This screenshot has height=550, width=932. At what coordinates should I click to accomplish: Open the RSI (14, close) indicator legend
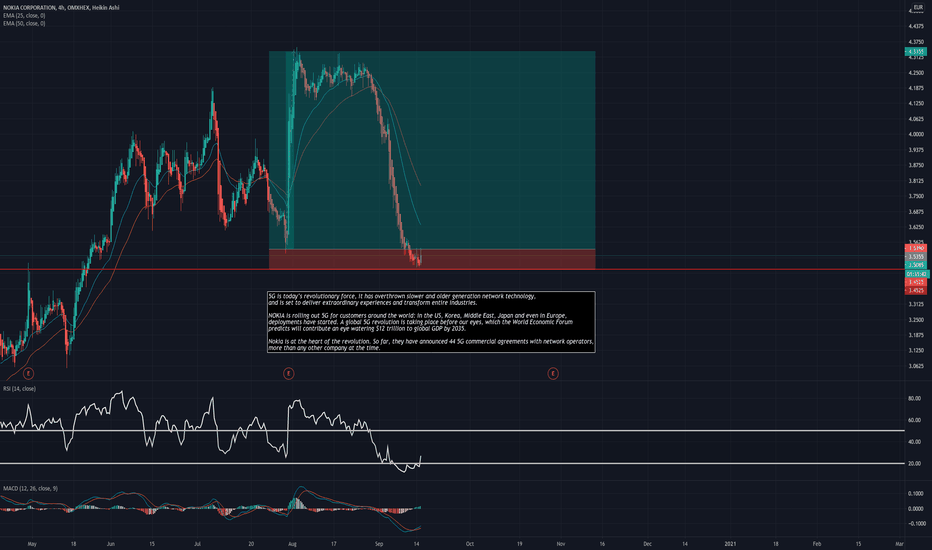19,388
